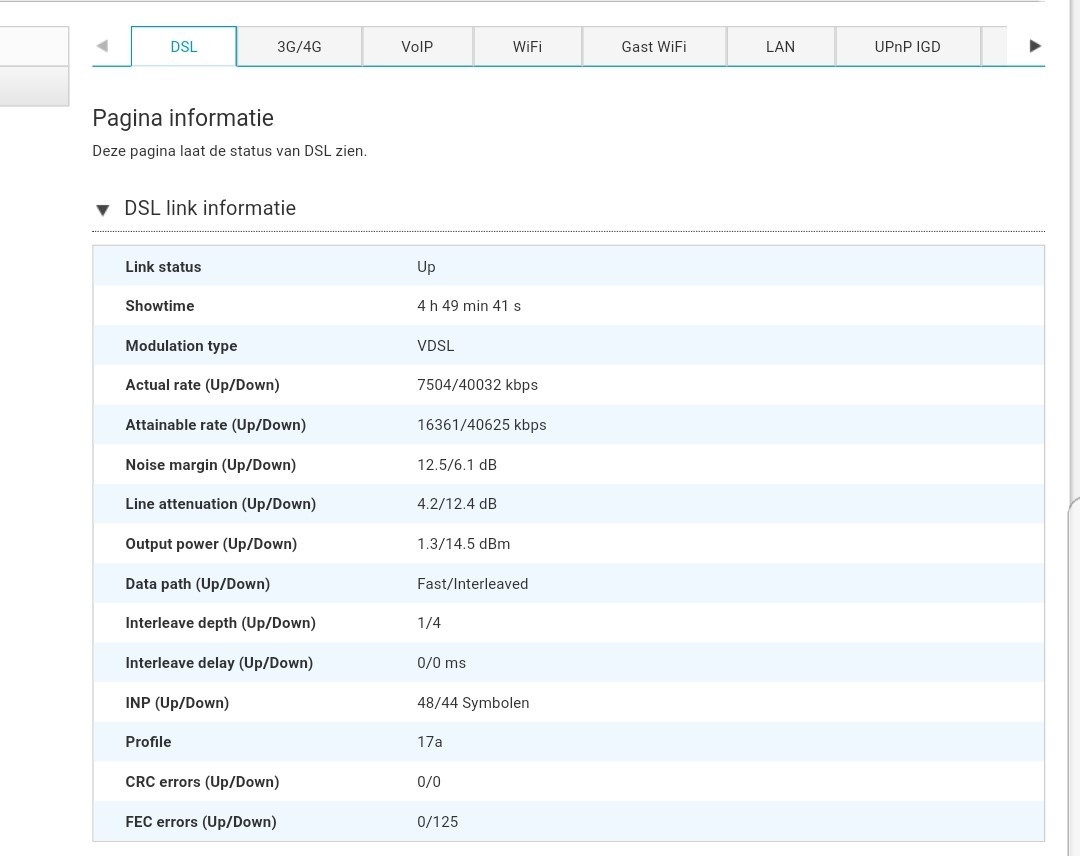Click the Link status value Up

(426, 267)
